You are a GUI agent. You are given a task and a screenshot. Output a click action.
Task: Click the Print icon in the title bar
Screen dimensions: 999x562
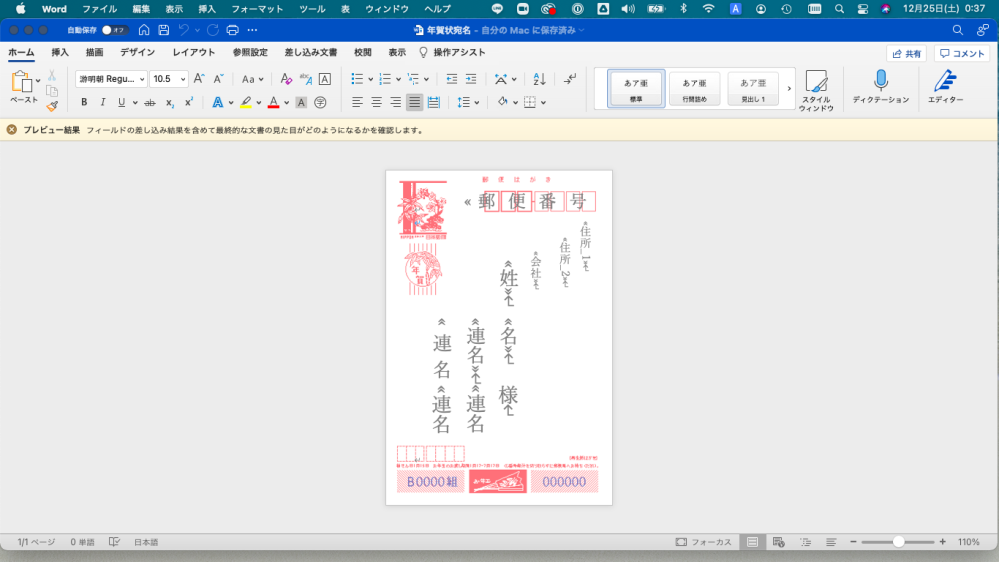(x=233, y=30)
